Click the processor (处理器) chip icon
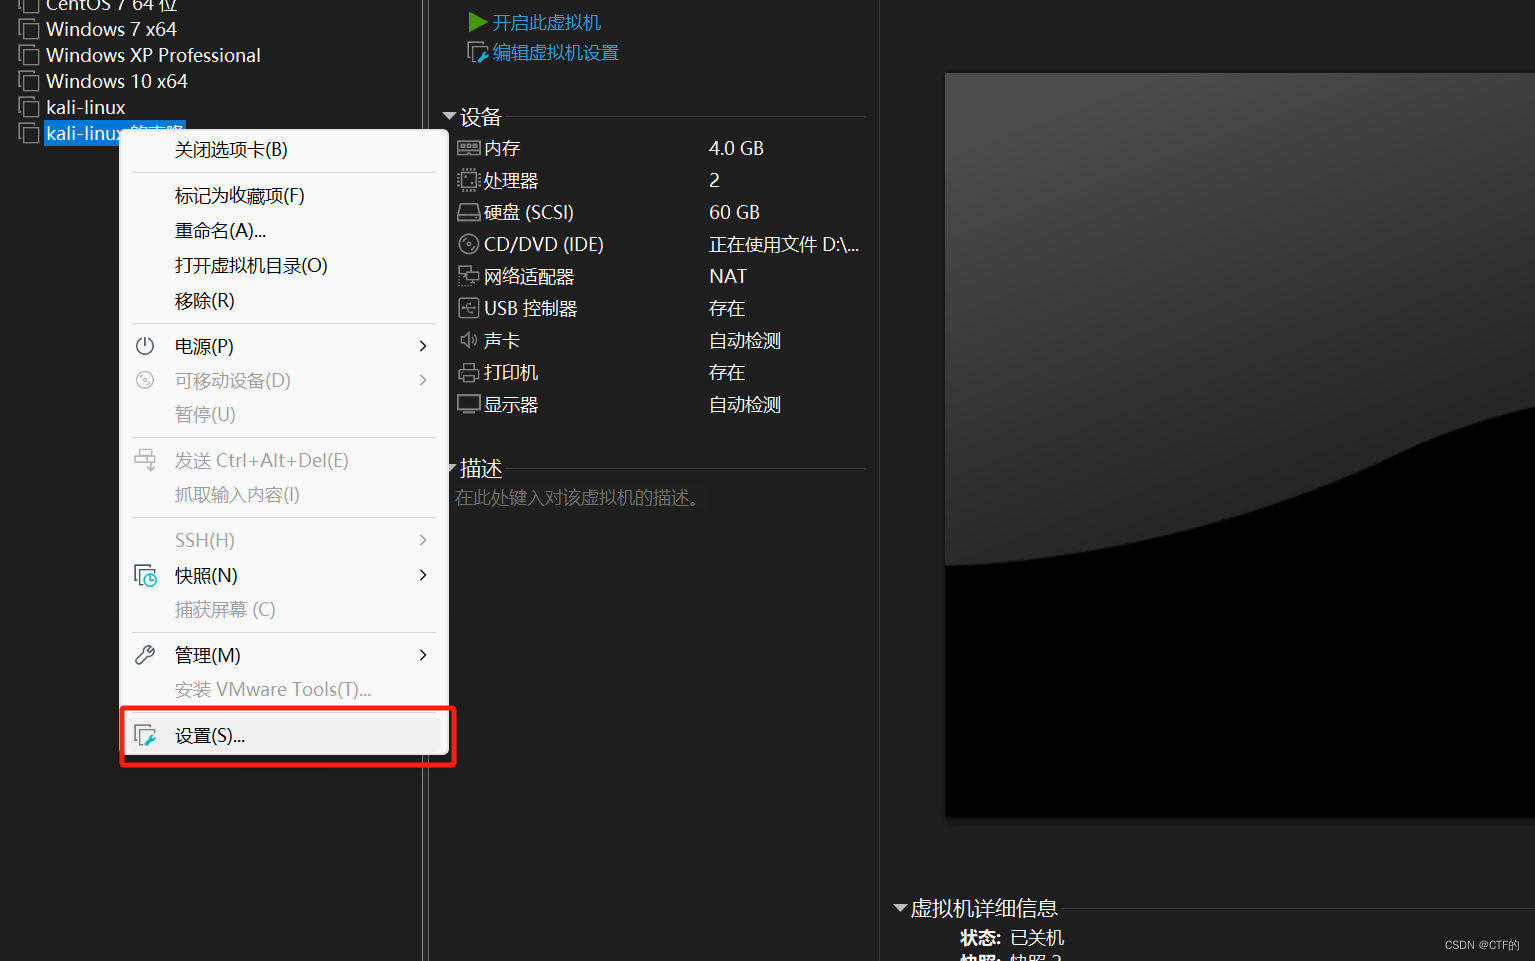 [468, 180]
